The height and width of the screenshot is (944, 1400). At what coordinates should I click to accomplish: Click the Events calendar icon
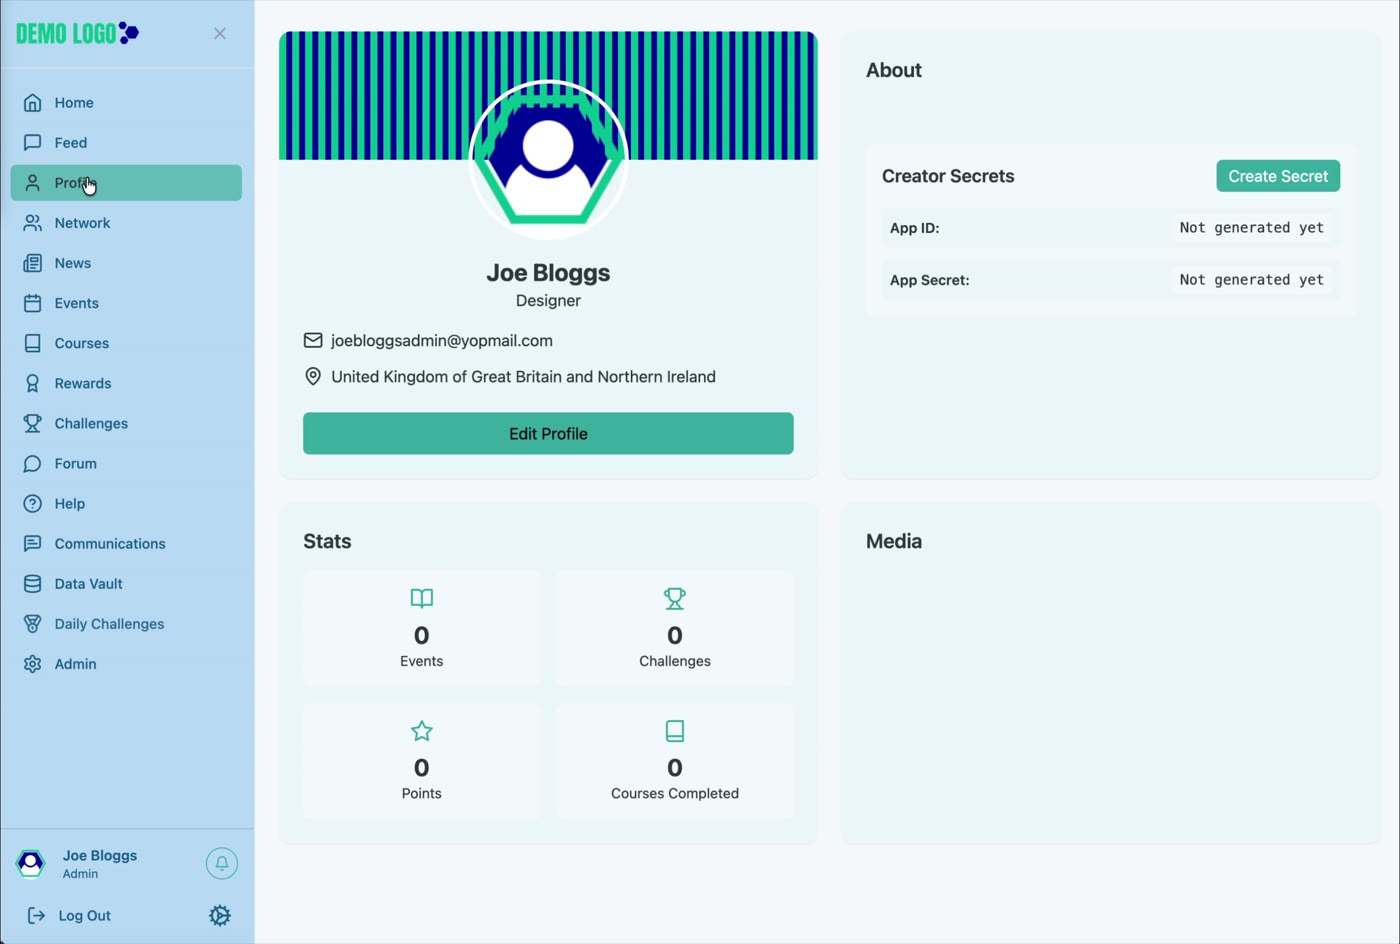click(x=33, y=303)
